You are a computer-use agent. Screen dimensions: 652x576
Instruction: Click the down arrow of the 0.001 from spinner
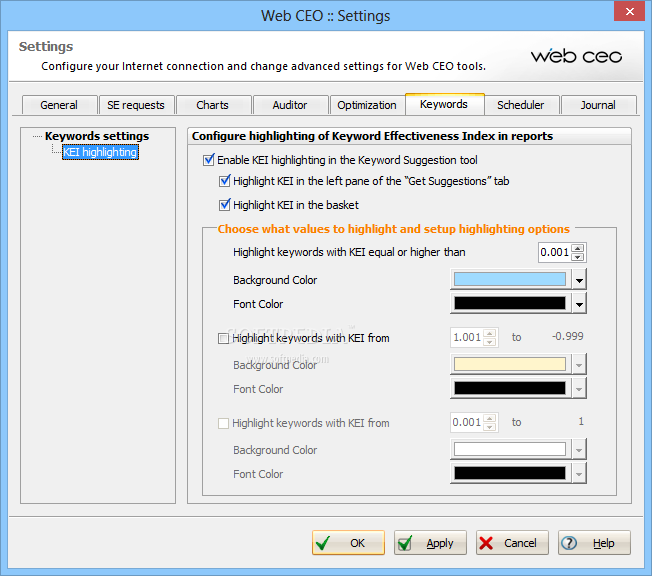490,427
